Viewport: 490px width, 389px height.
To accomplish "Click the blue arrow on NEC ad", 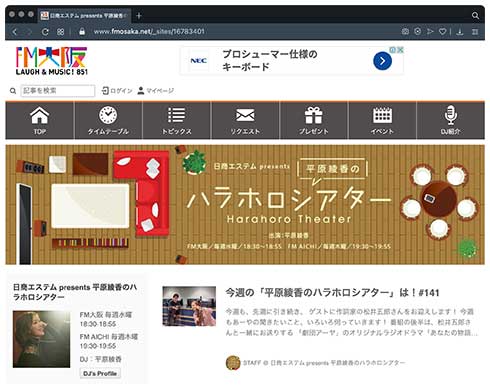I will click(382, 61).
